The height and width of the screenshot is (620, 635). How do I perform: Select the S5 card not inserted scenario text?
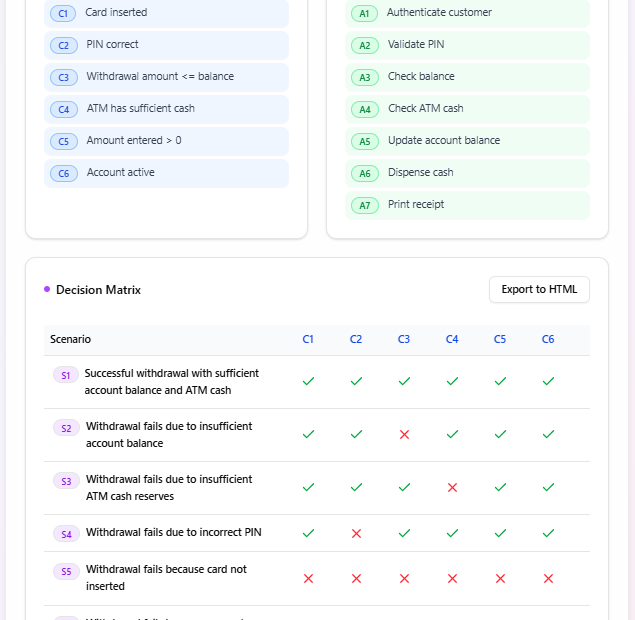click(166, 577)
